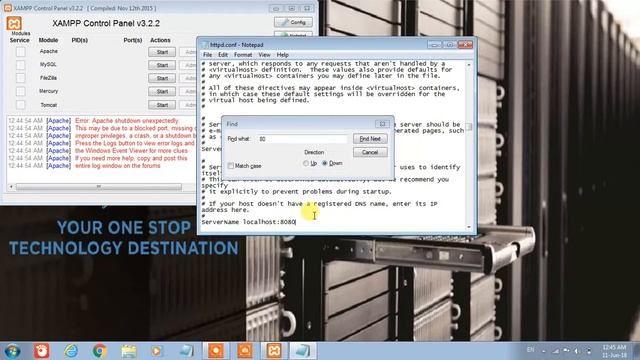This screenshot has height=360, width=640.
Task: Select the Down direction radio button
Action: click(325, 163)
